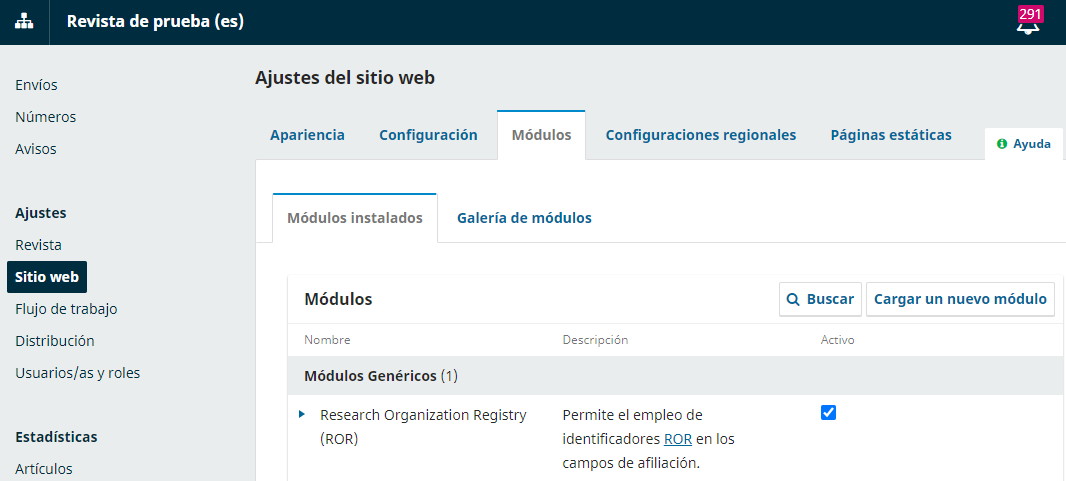This screenshot has height=481, width=1066.
Task: Follow the ROR link in description
Action: click(x=678, y=439)
